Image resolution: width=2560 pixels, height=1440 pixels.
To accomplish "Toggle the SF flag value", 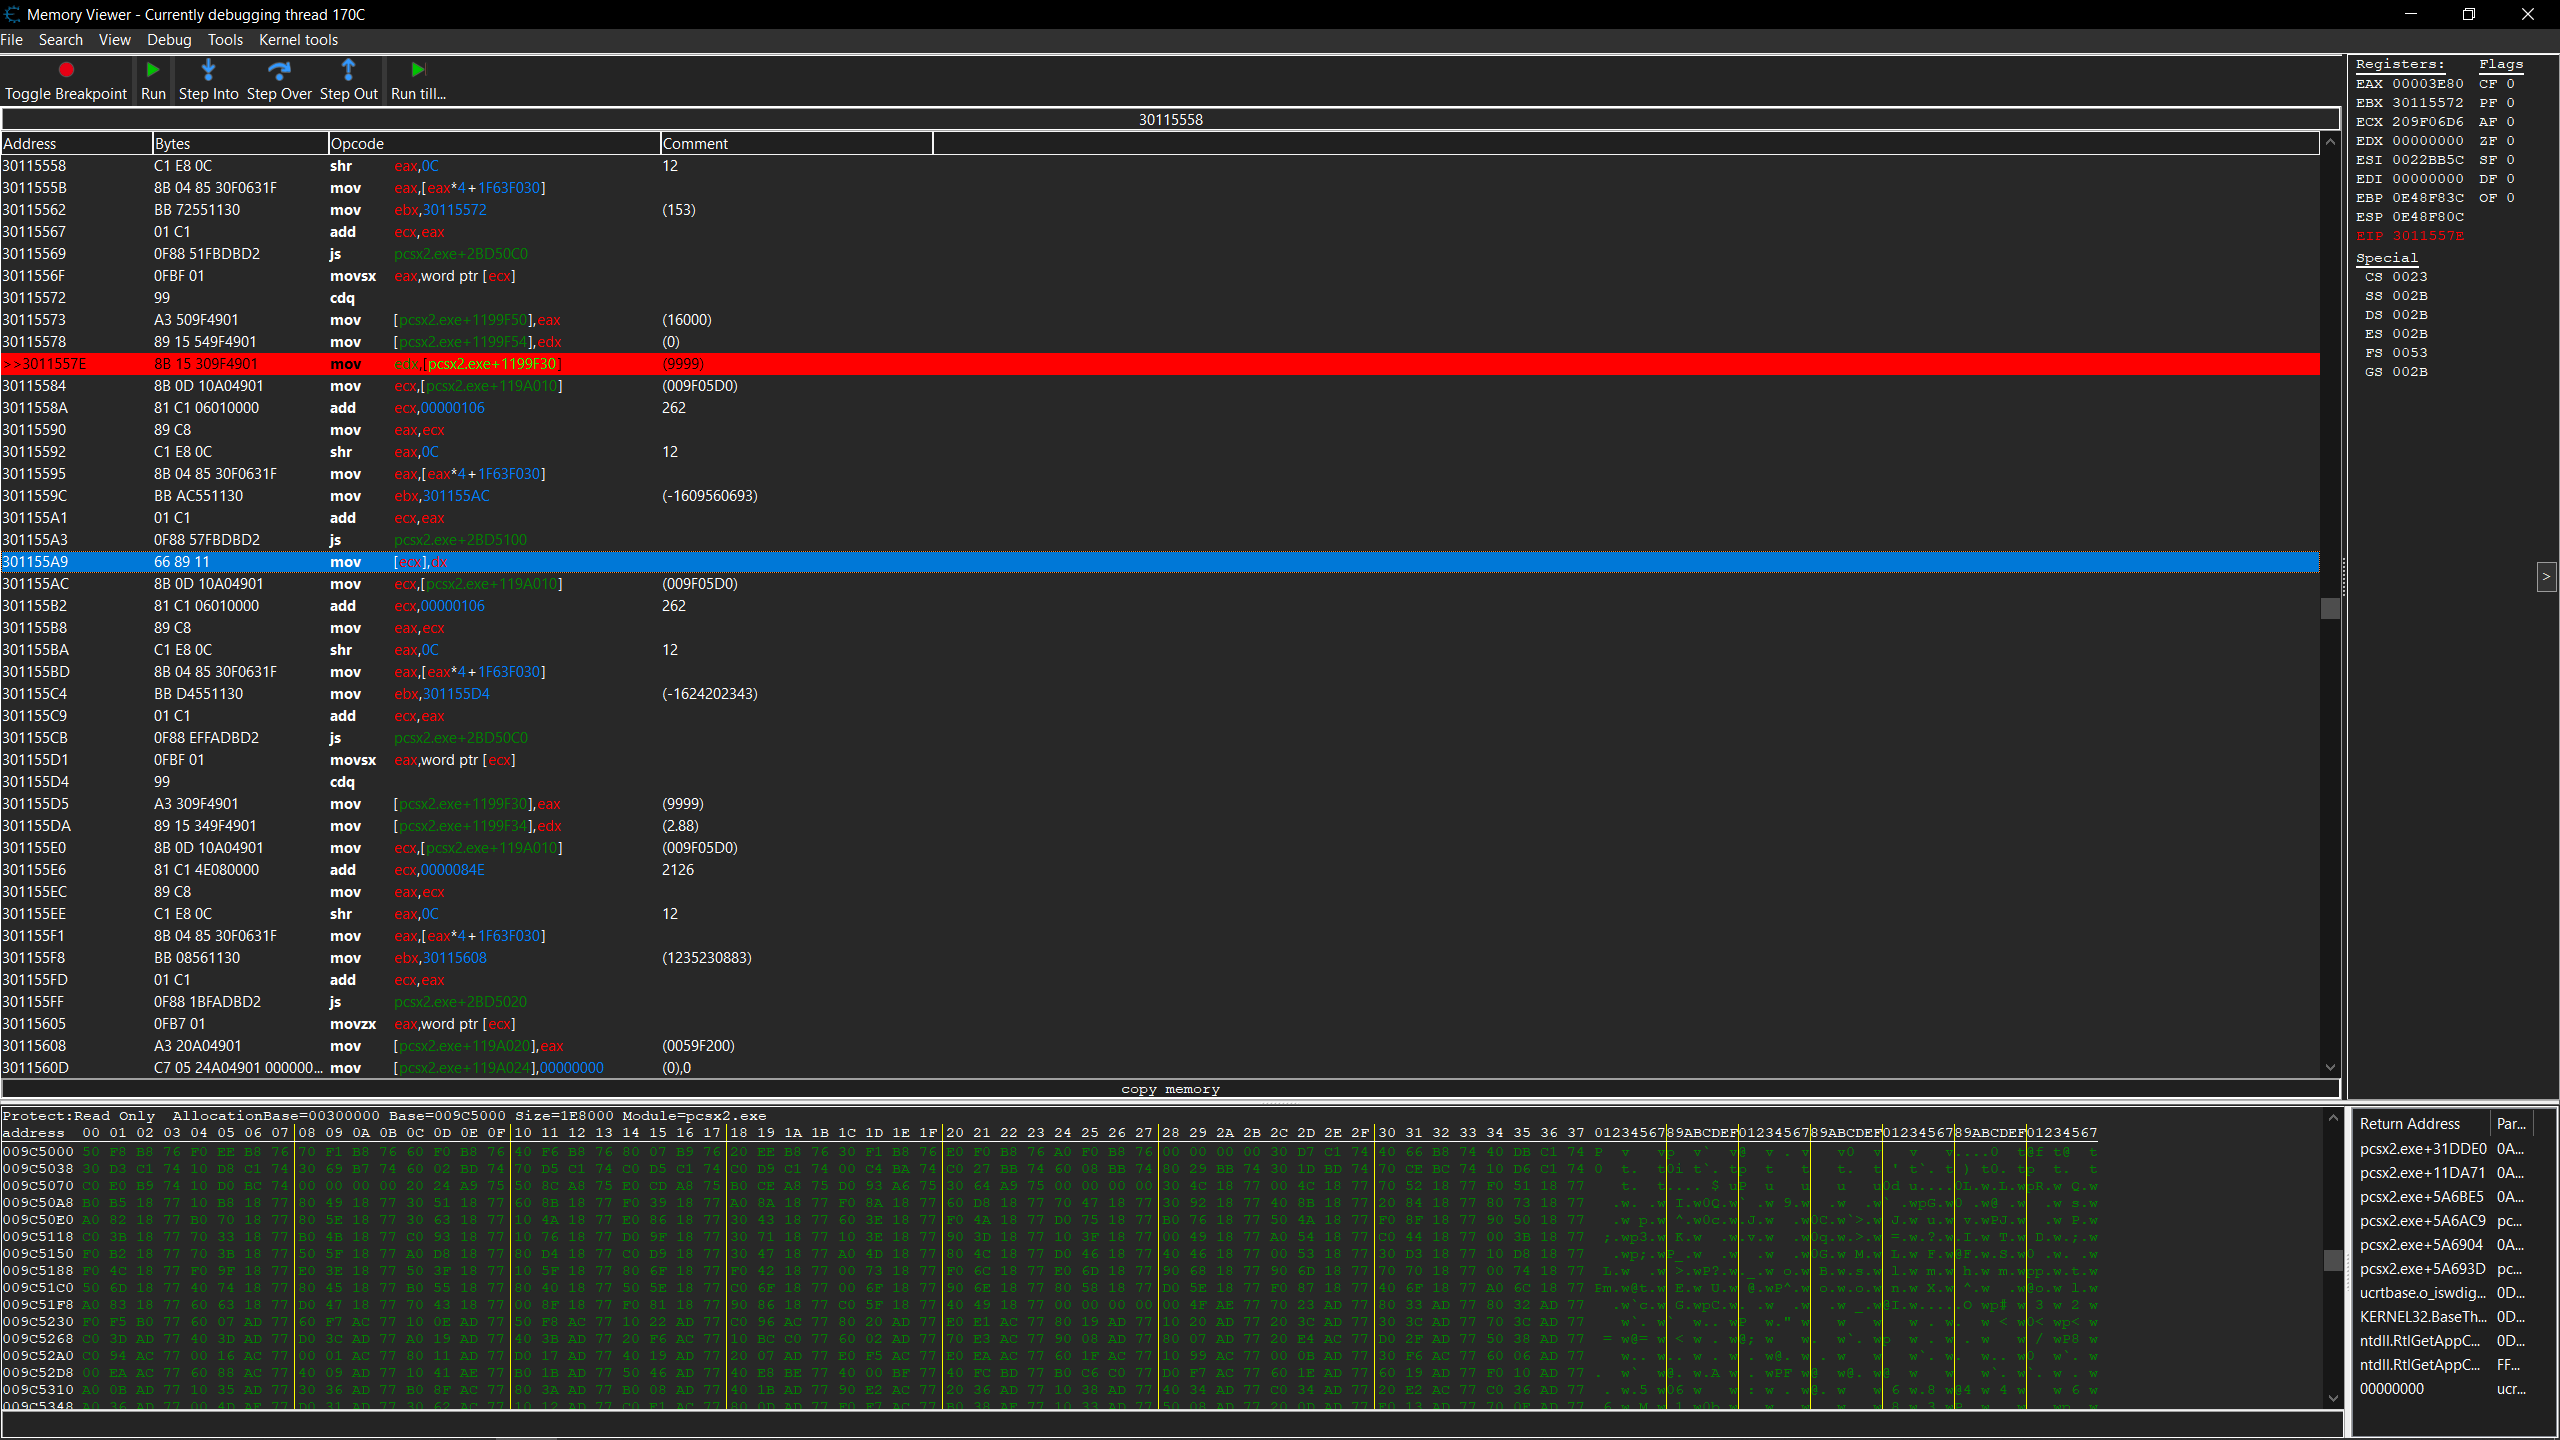I will pyautogui.click(x=2510, y=160).
